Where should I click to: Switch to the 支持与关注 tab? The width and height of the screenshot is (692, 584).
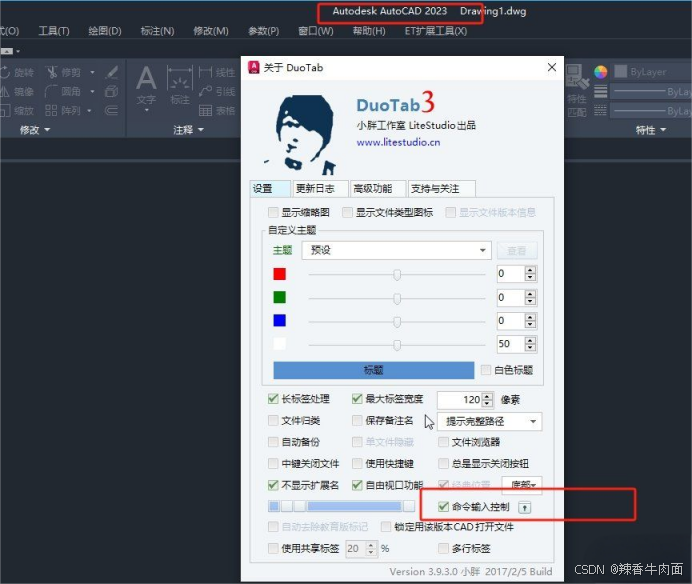[441, 188]
